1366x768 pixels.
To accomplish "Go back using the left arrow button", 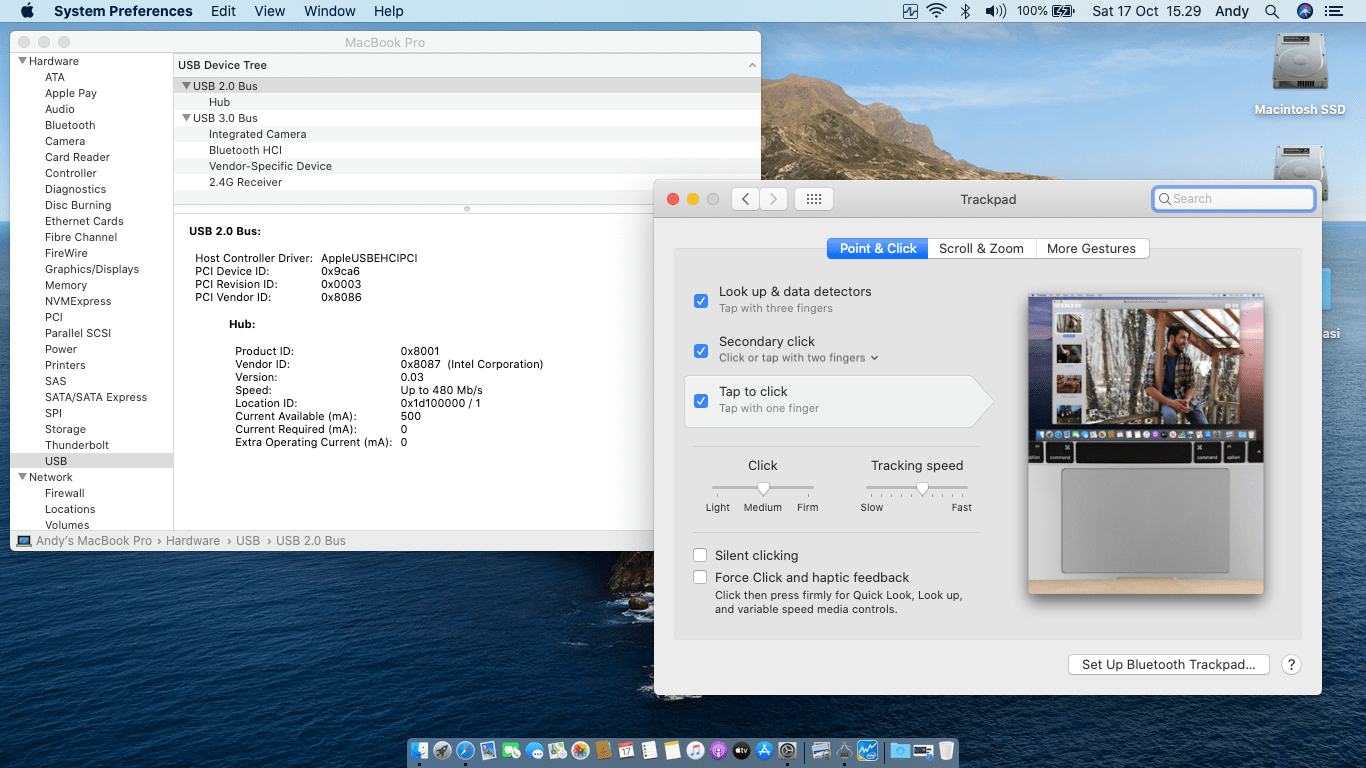I will pyautogui.click(x=745, y=199).
